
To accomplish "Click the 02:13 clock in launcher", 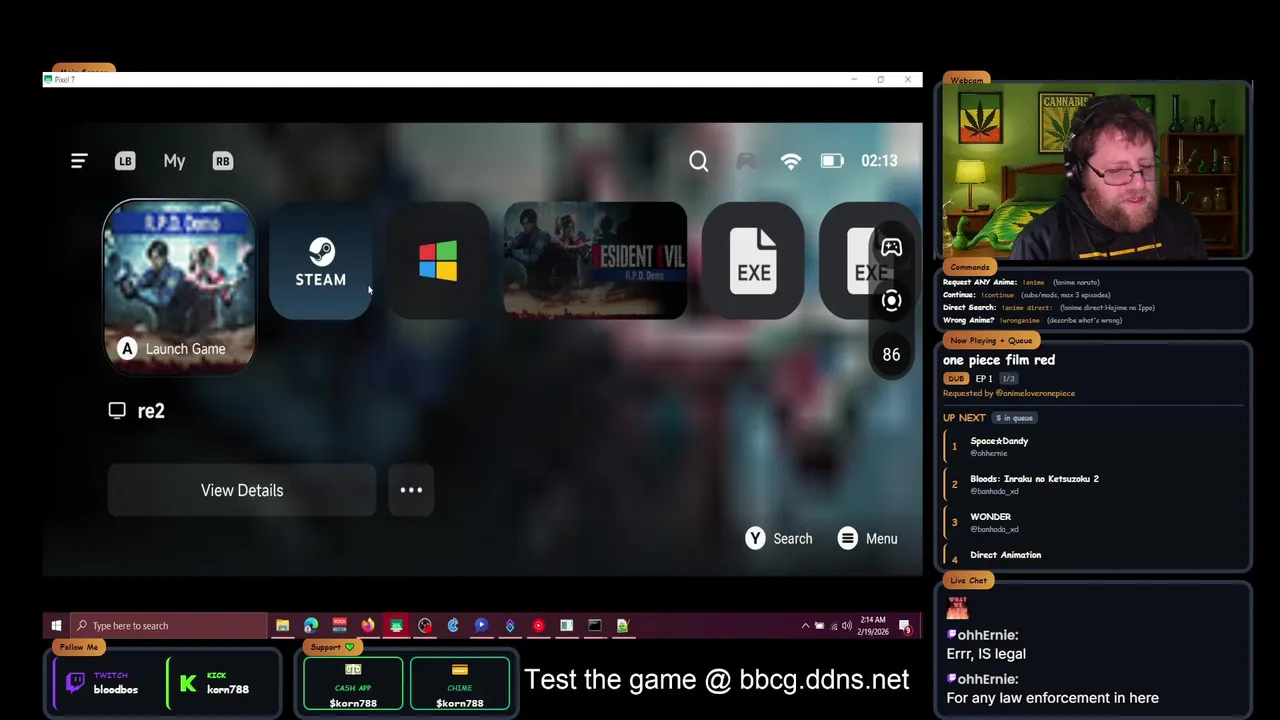I will point(879,161).
